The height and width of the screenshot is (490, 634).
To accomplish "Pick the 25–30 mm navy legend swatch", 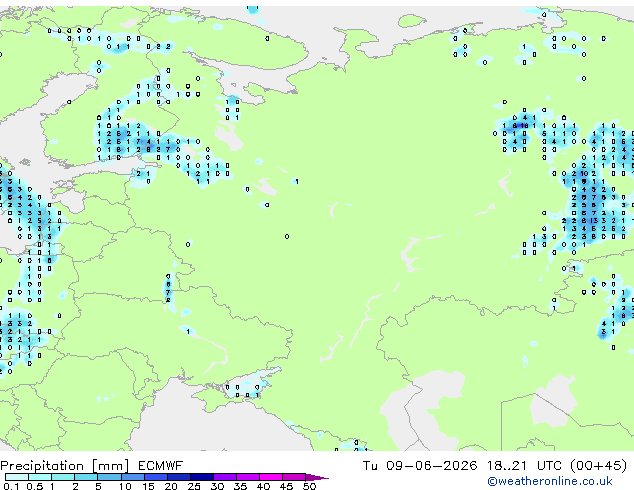I will pos(201,477).
